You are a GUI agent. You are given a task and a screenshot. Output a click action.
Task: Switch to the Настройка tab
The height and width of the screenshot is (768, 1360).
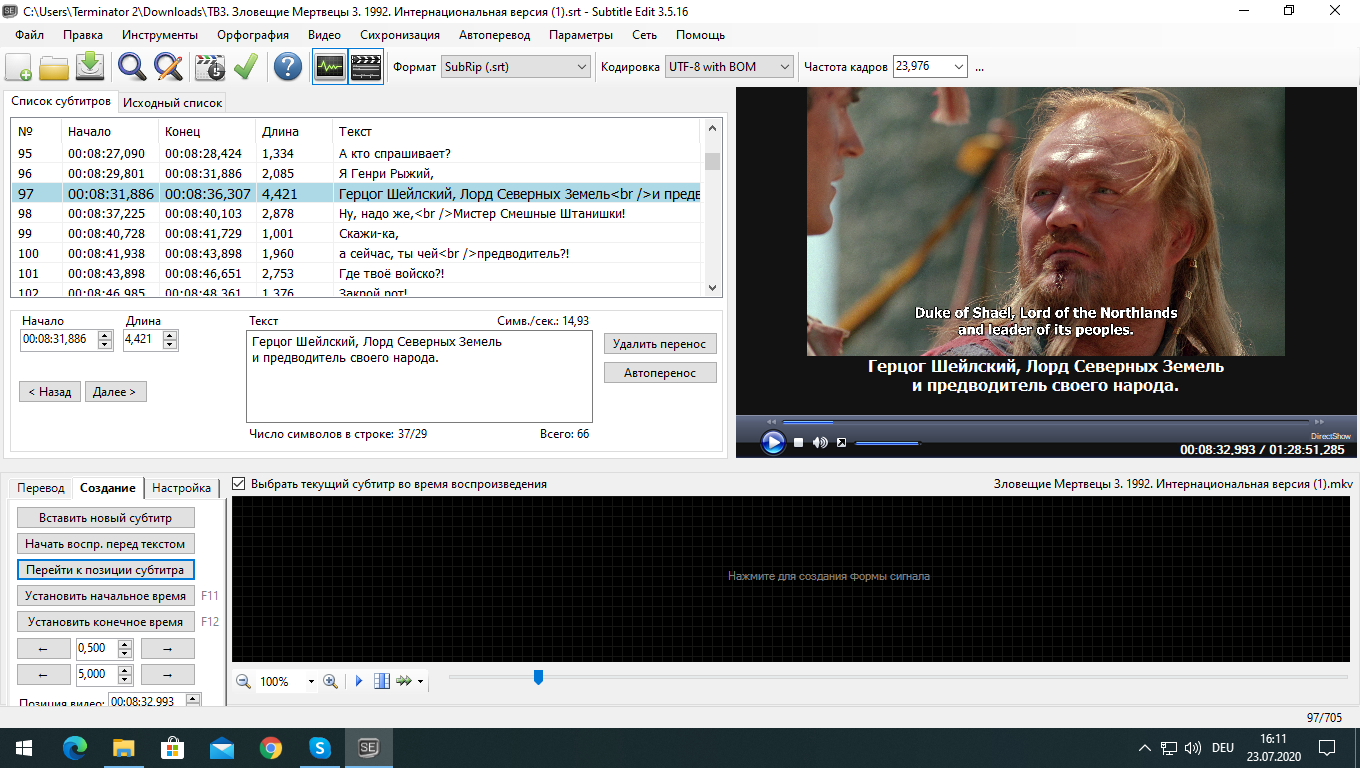(181, 488)
